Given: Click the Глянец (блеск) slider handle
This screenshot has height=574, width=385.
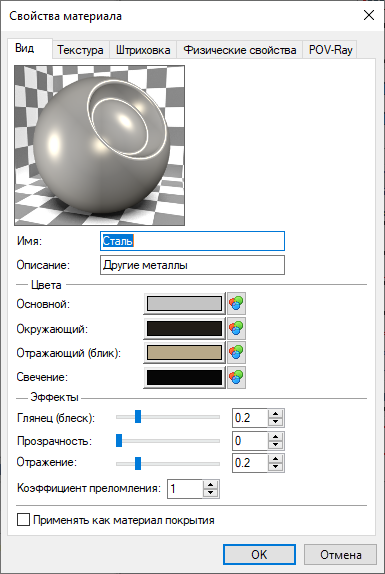Looking at the screenshot, I should [138, 417].
